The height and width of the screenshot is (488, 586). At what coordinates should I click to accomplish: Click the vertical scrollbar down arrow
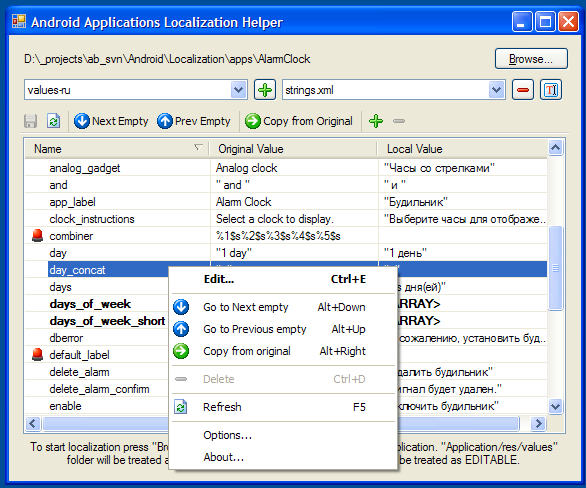click(556, 406)
